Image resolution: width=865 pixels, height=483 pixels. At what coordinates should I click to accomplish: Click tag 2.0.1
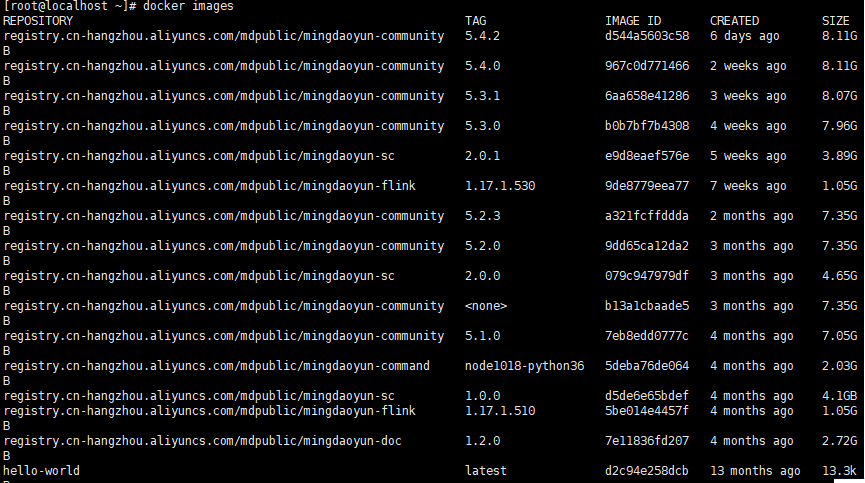pyautogui.click(x=482, y=156)
